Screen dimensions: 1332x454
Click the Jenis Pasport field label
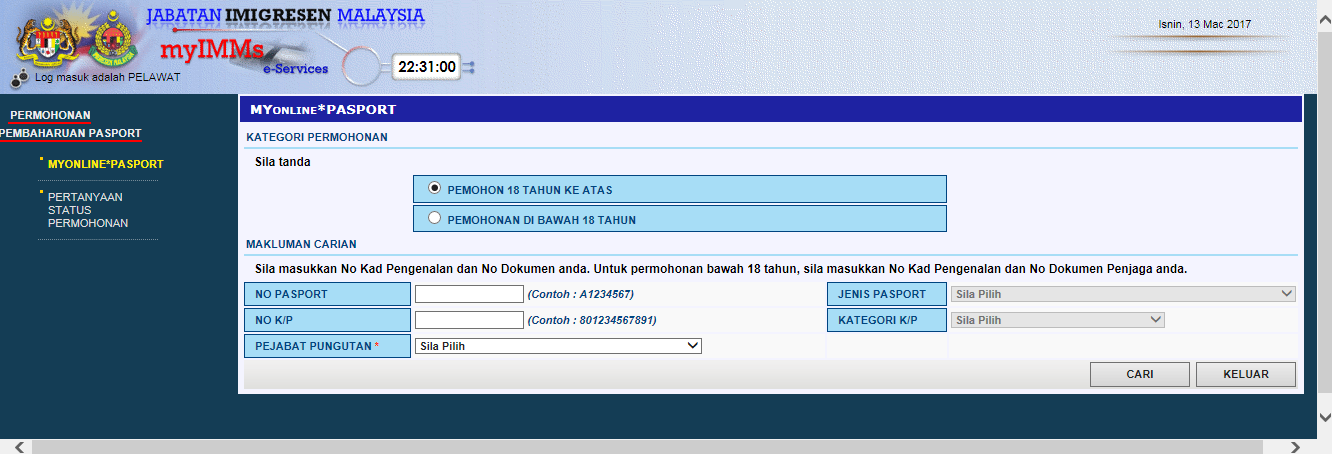click(887, 294)
